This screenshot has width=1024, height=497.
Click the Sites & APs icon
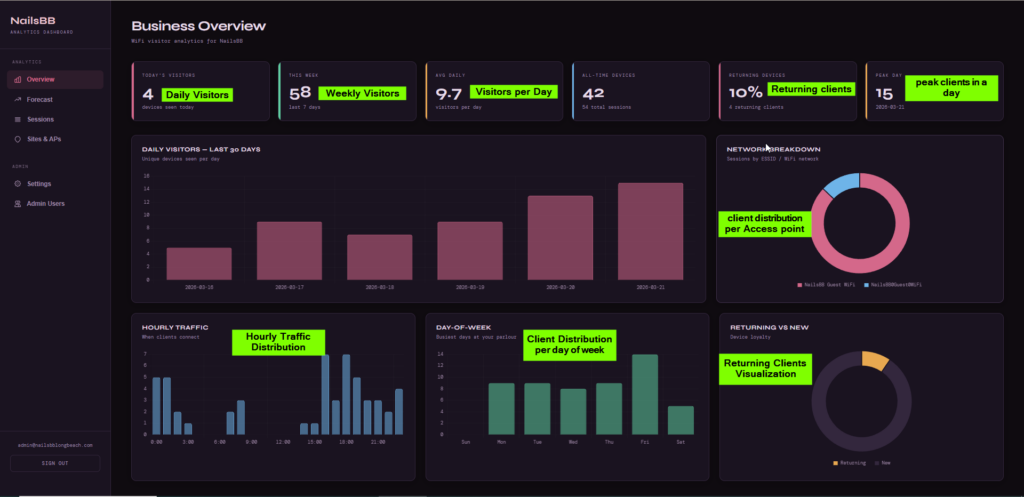pyautogui.click(x=18, y=139)
